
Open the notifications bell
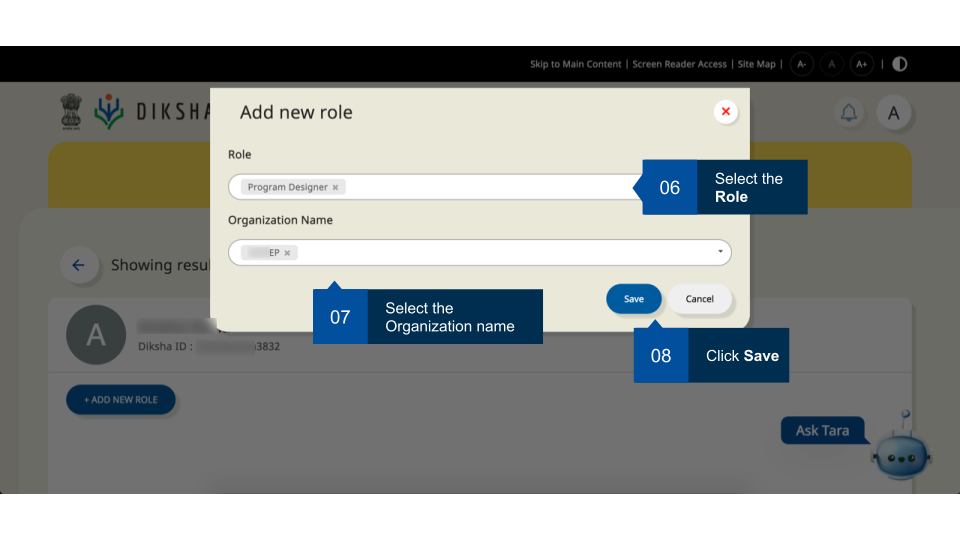(849, 113)
